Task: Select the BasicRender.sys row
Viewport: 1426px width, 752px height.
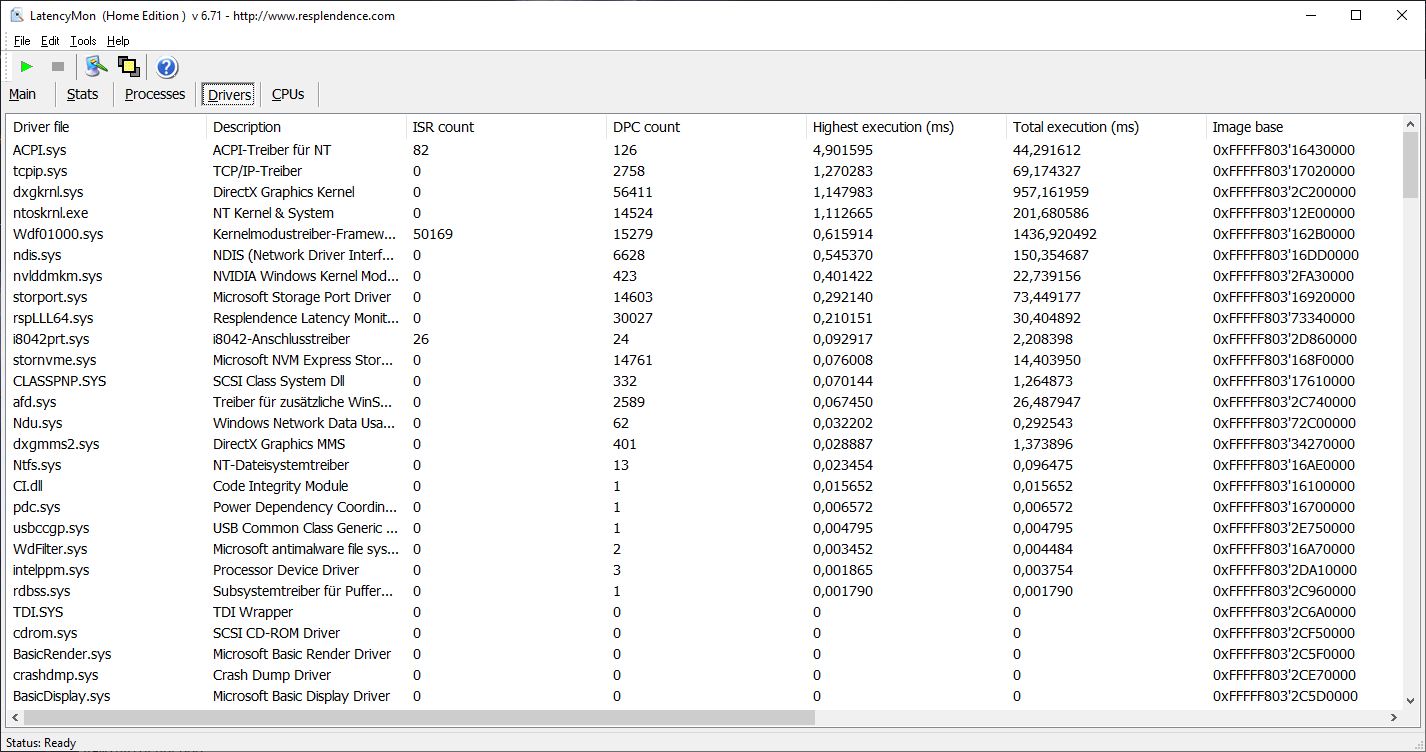Action: pyautogui.click(x=704, y=654)
